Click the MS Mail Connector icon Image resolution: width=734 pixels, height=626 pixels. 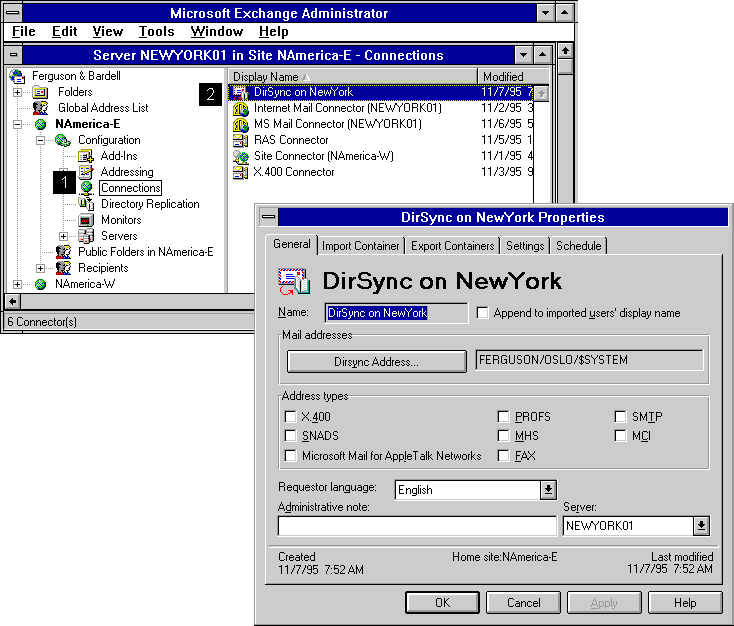tap(241, 125)
